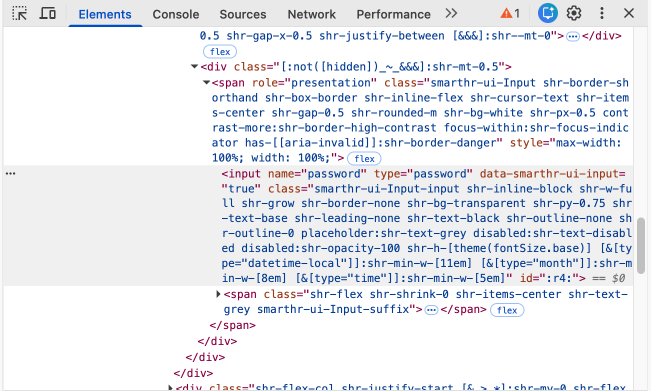Collapse the span role="presentation" node

[x=206, y=83]
